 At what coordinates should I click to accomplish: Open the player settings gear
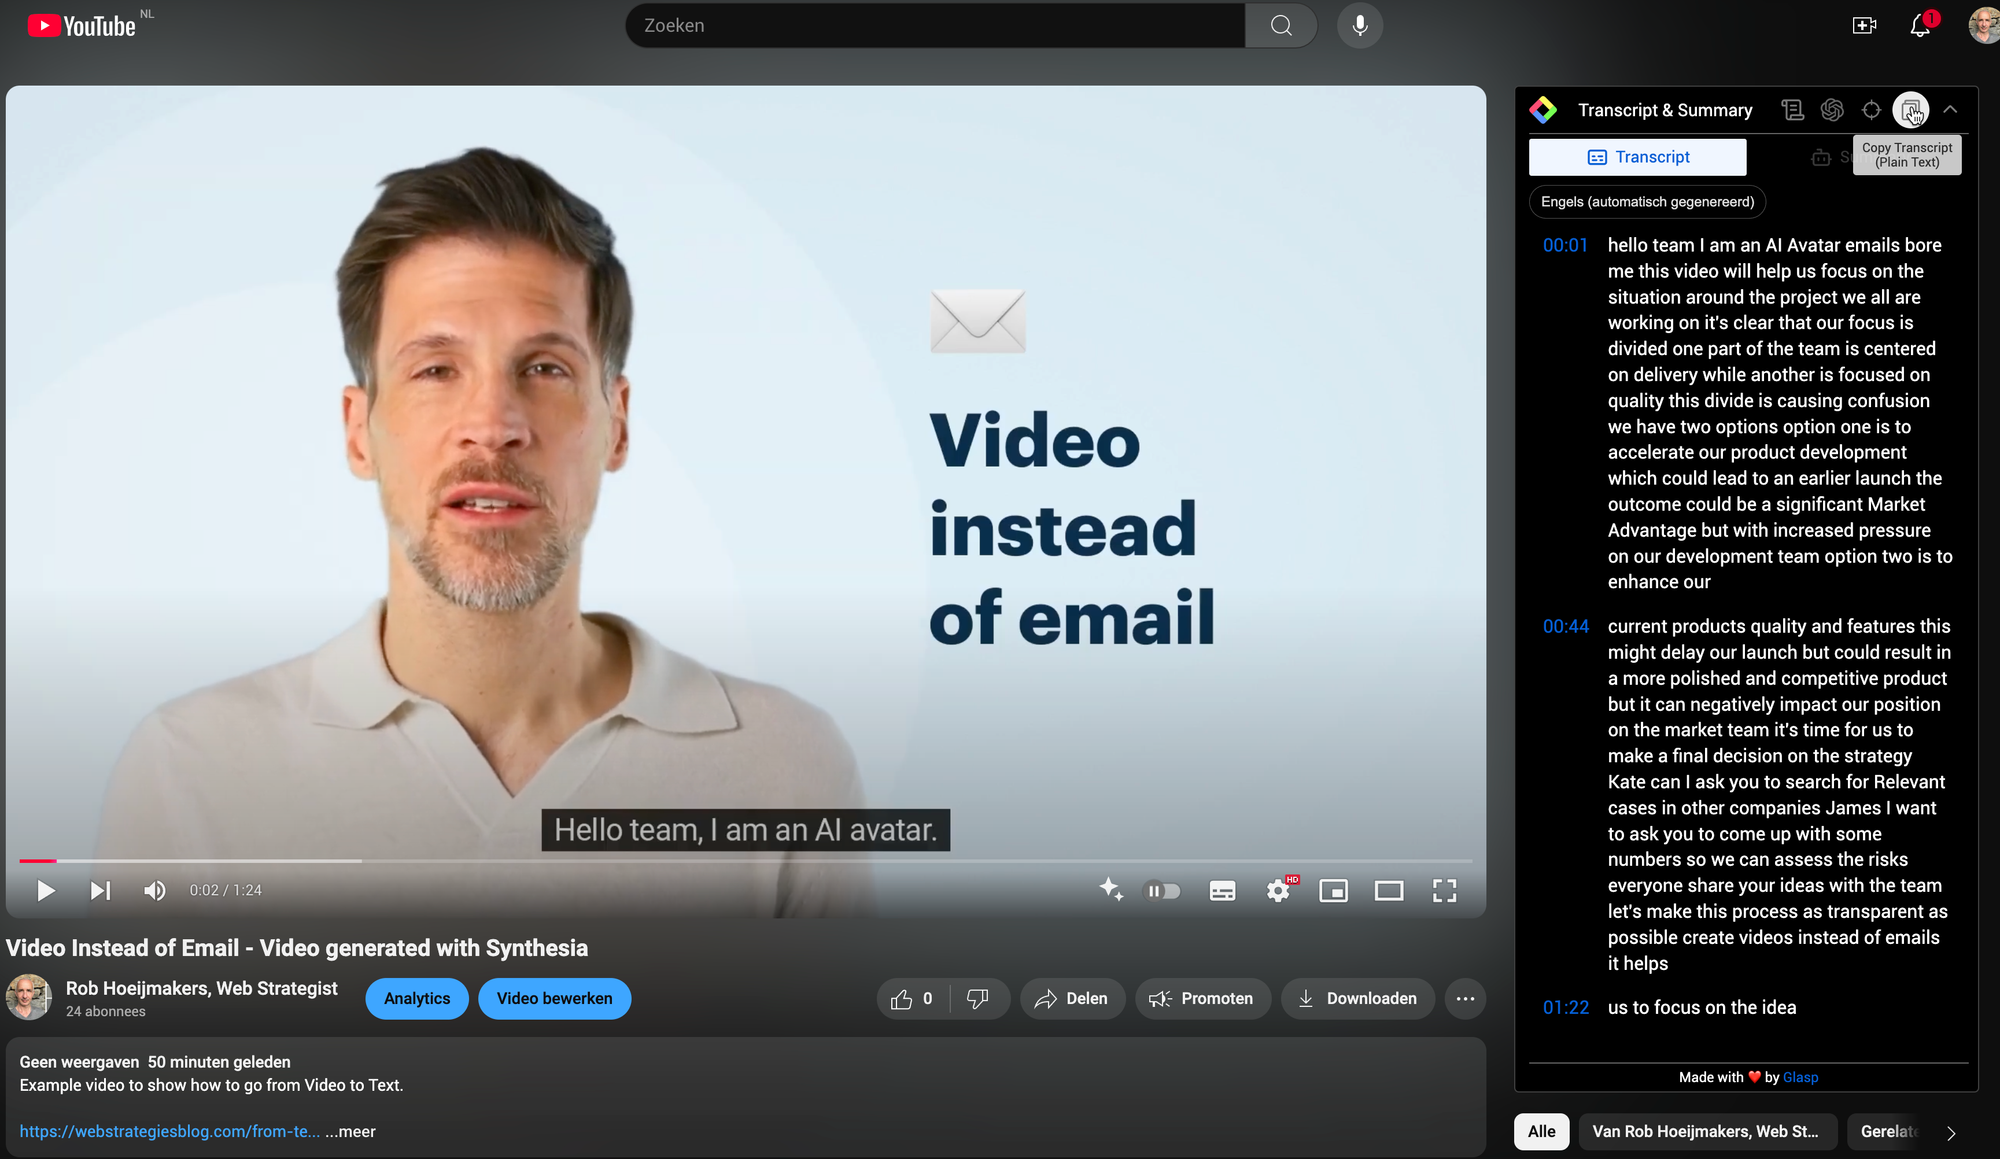point(1278,890)
